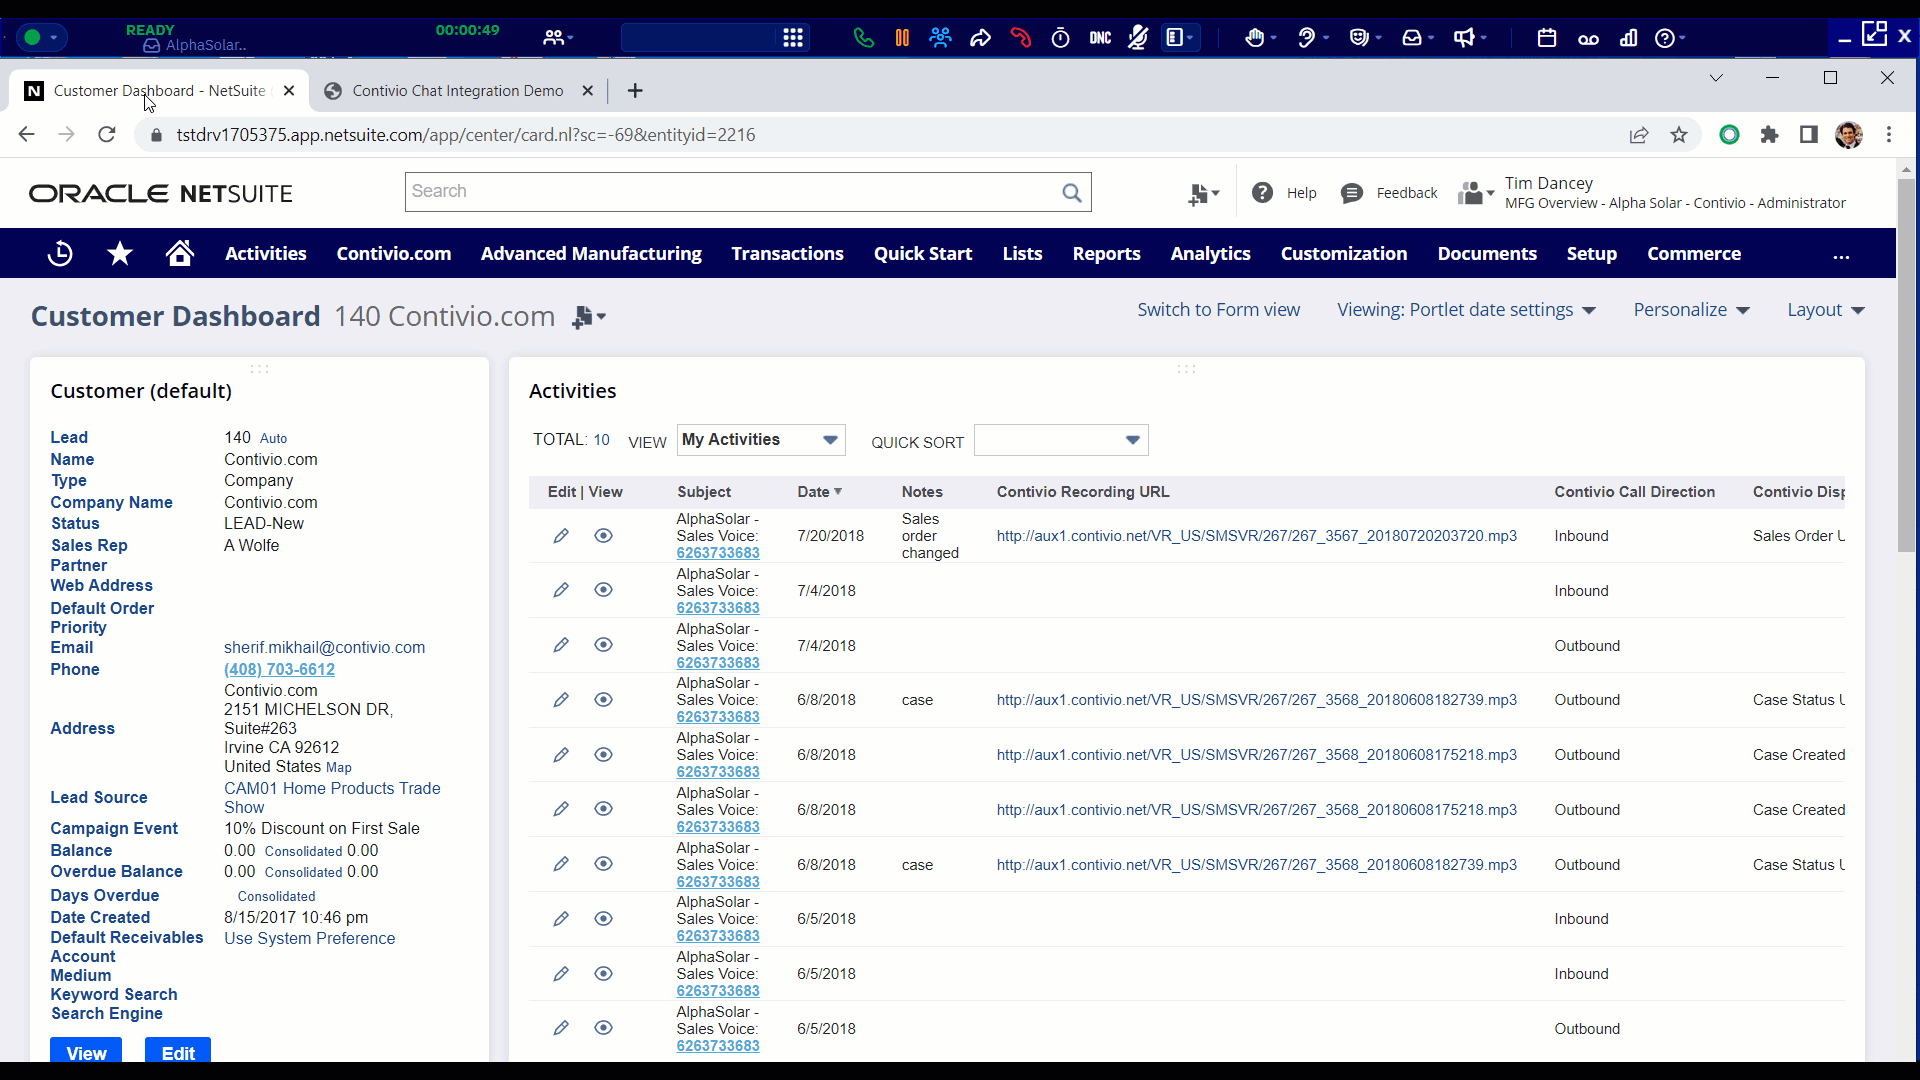Bookmark page with Chrome star icon
Image resolution: width=1920 pixels, height=1080 pixels.
pyautogui.click(x=1679, y=135)
